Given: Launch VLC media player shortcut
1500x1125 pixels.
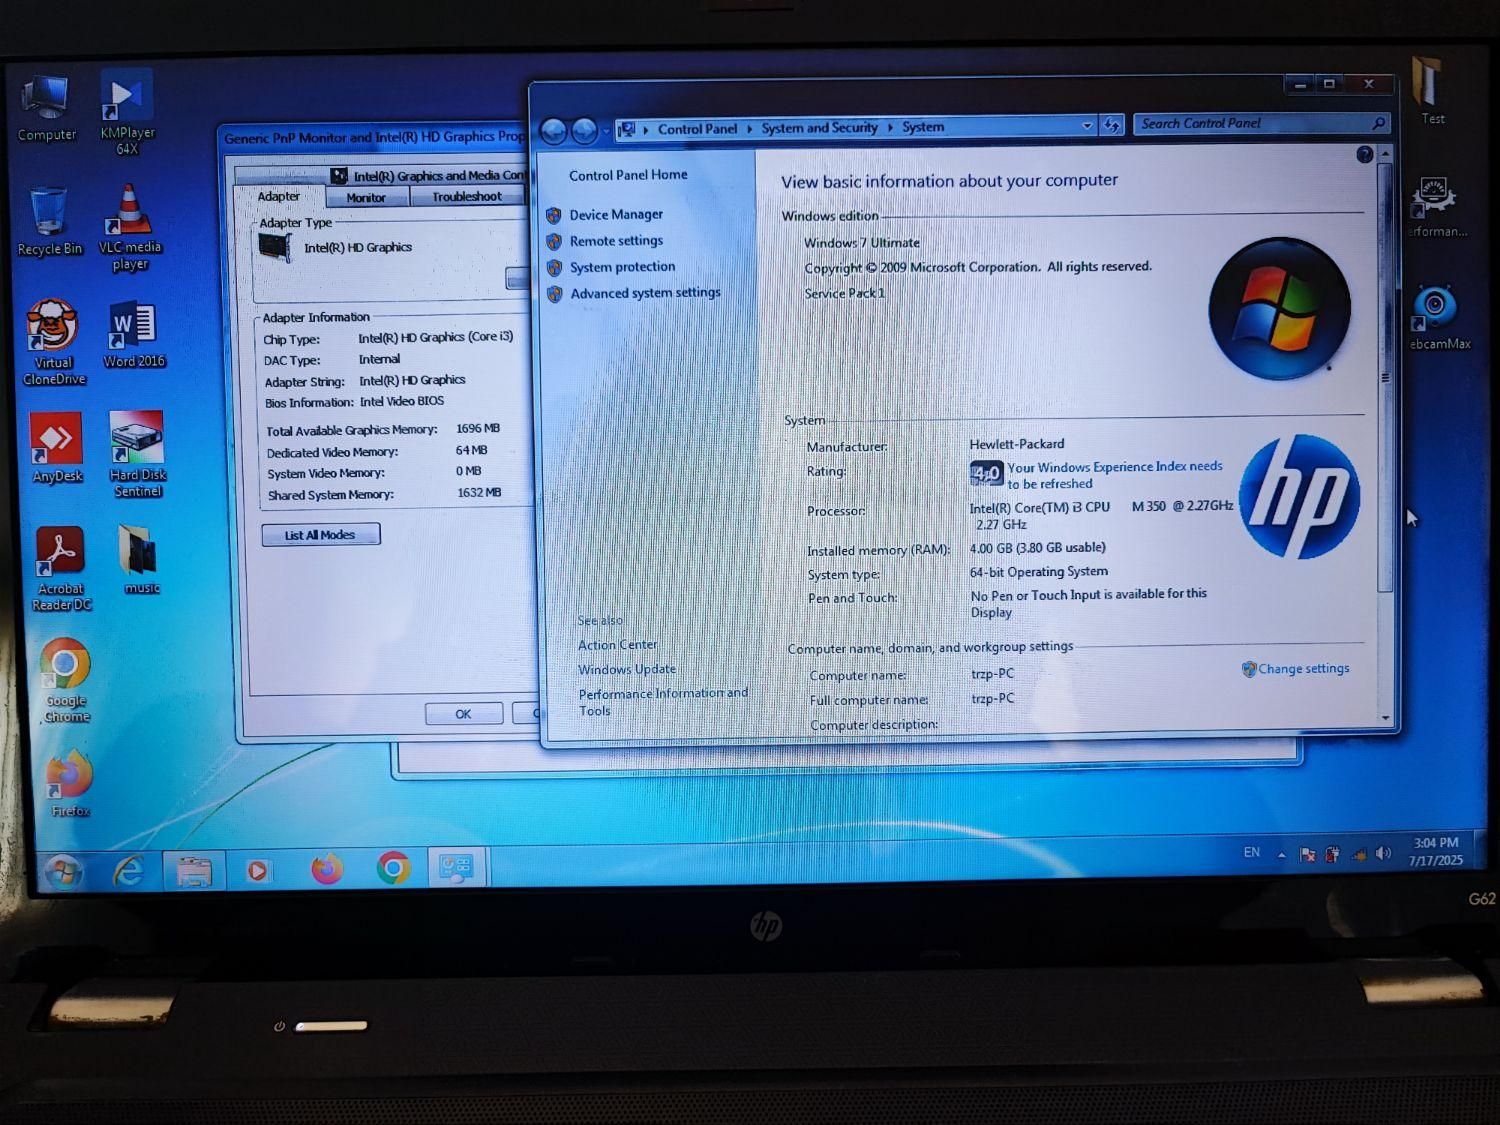Looking at the screenshot, I should click(130, 228).
